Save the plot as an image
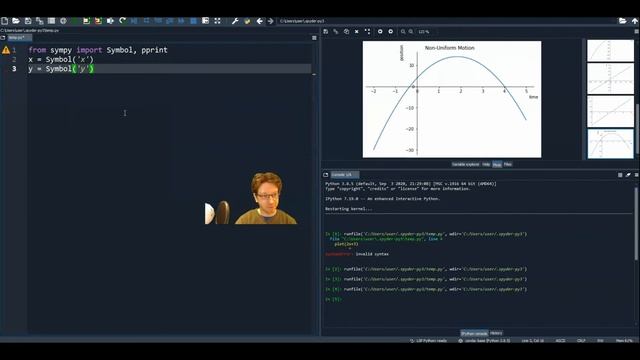This screenshot has height=360, width=640. point(326,31)
